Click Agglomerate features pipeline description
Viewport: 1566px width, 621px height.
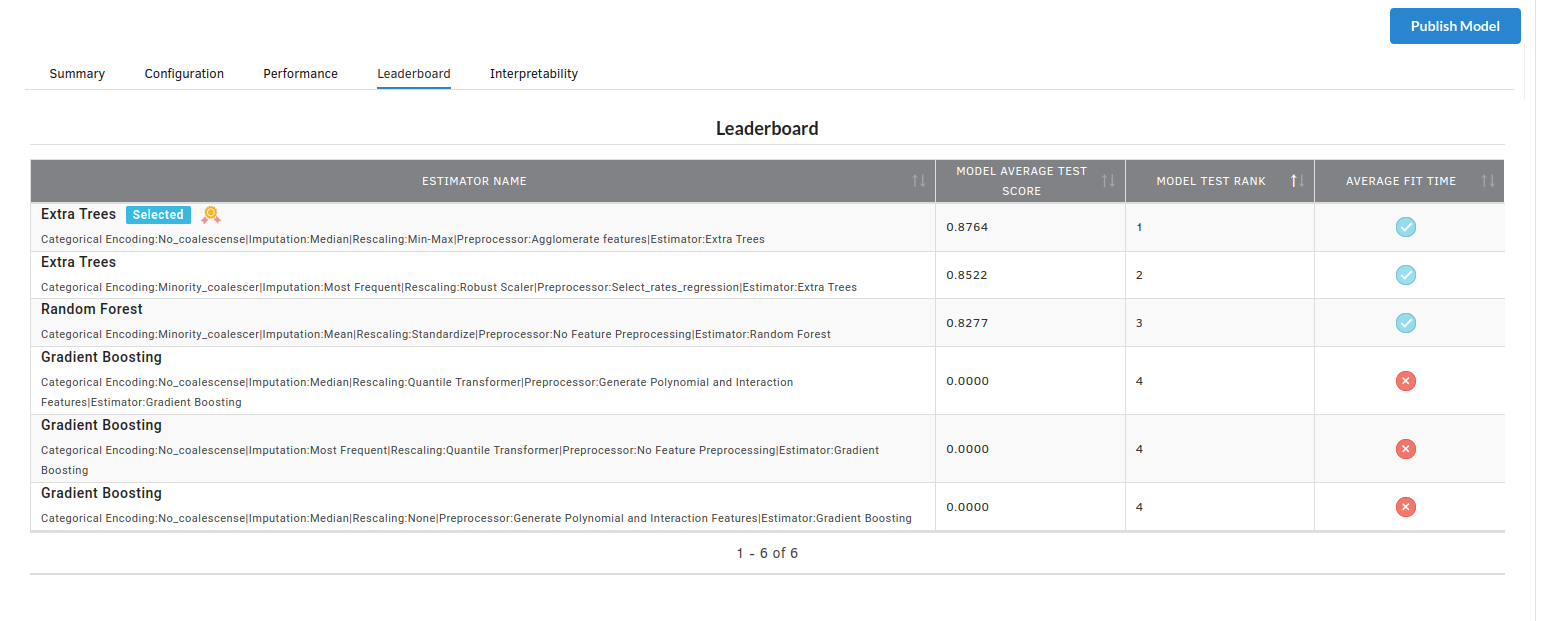(x=403, y=239)
